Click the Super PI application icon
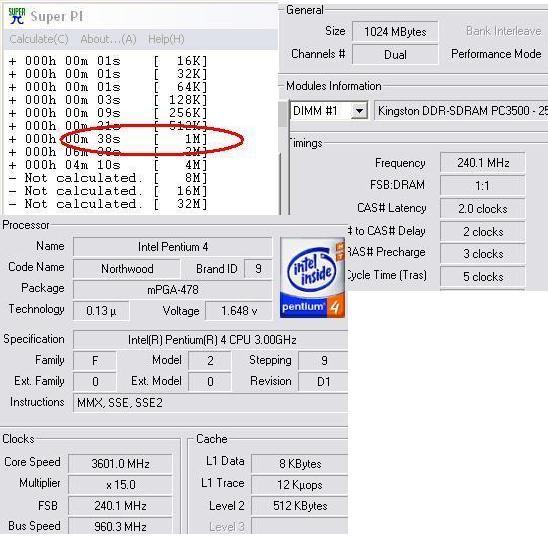 [x=16, y=16]
